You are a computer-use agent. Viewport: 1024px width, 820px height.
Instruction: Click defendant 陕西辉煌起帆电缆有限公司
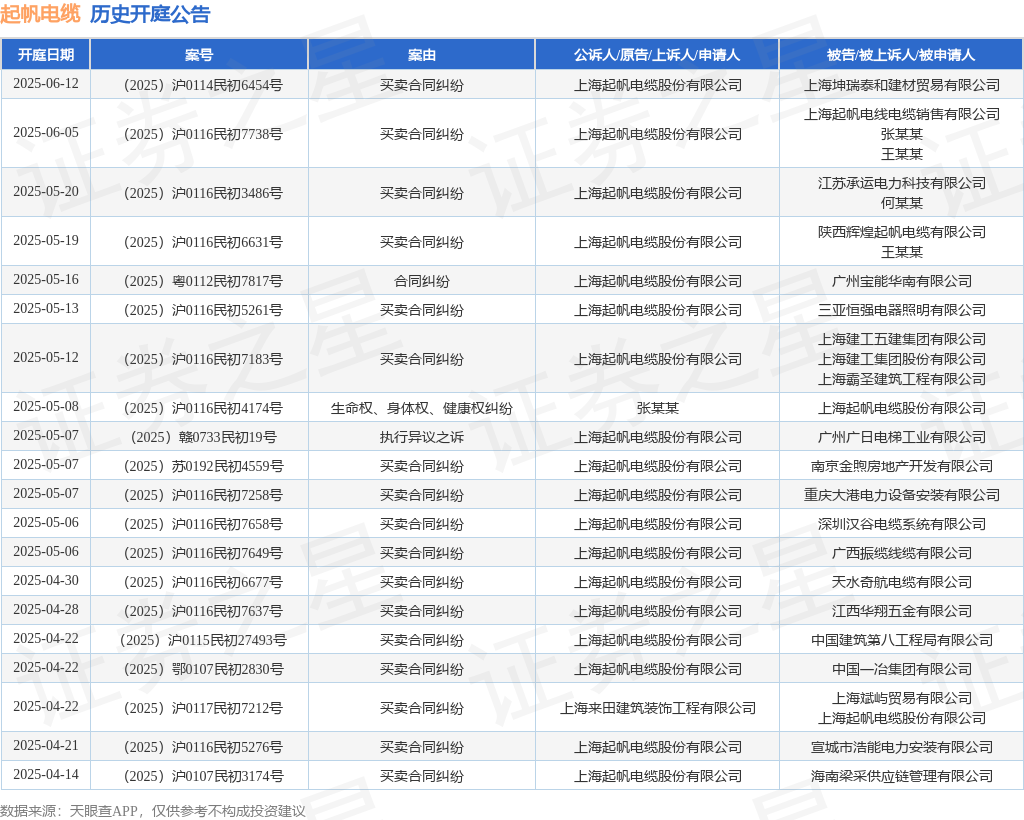point(902,232)
